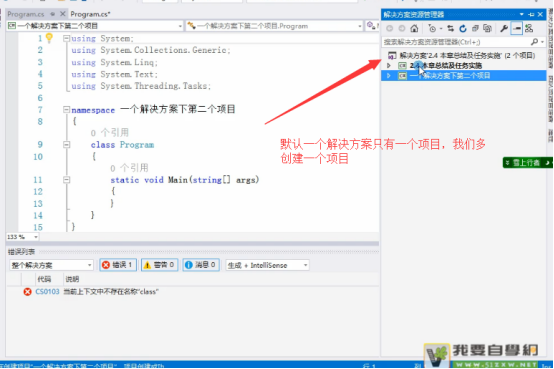The width and height of the screenshot is (554, 369).
Task: Click 'namespace' keyword on line 7
Action: pyautogui.click(x=93, y=110)
